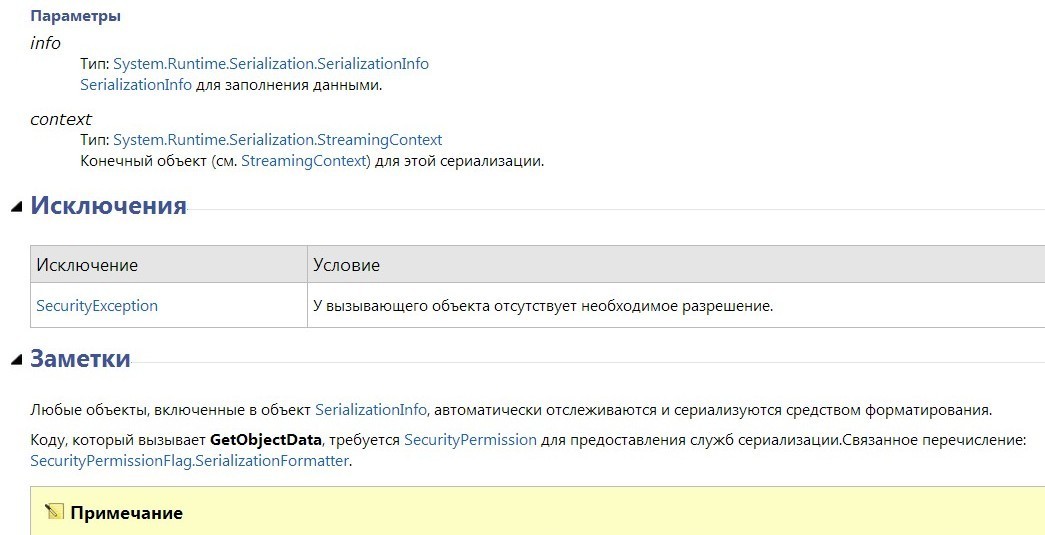Click the Исключения heading
The height and width of the screenshot is (535, 1045).
108,206
